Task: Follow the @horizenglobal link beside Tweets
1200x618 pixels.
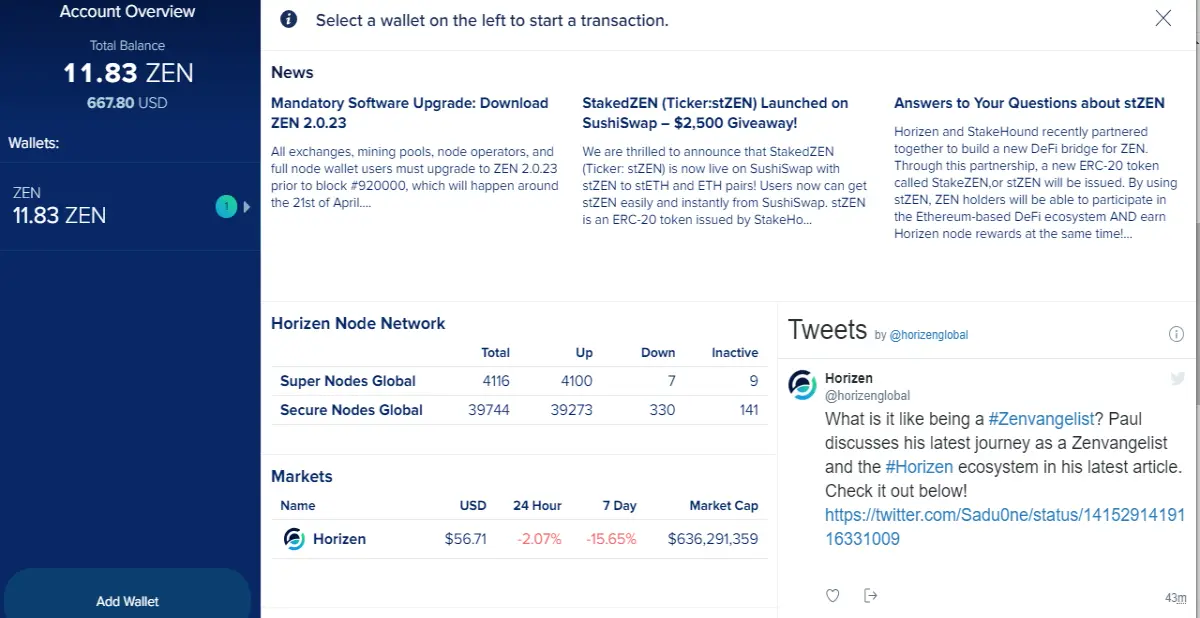Action: click(928, 335)
